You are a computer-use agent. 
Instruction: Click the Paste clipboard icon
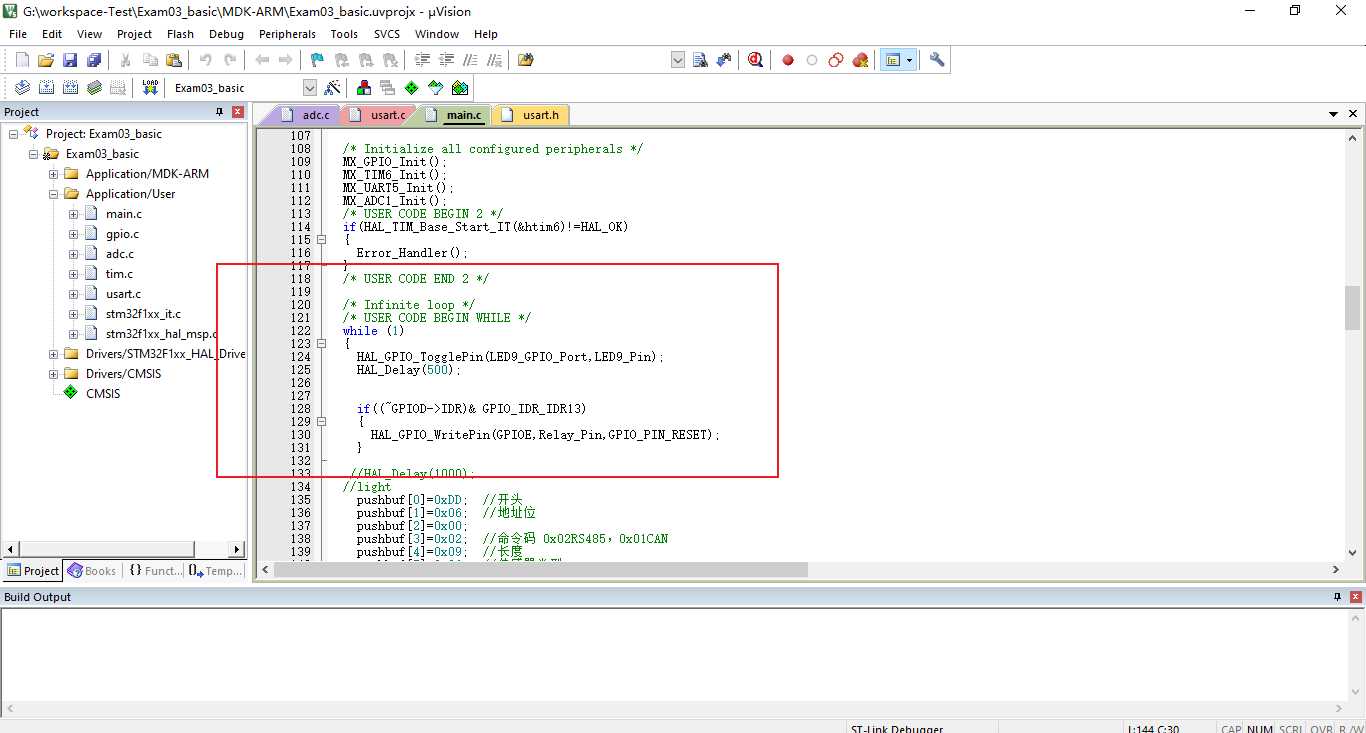[x=174, y=60]
